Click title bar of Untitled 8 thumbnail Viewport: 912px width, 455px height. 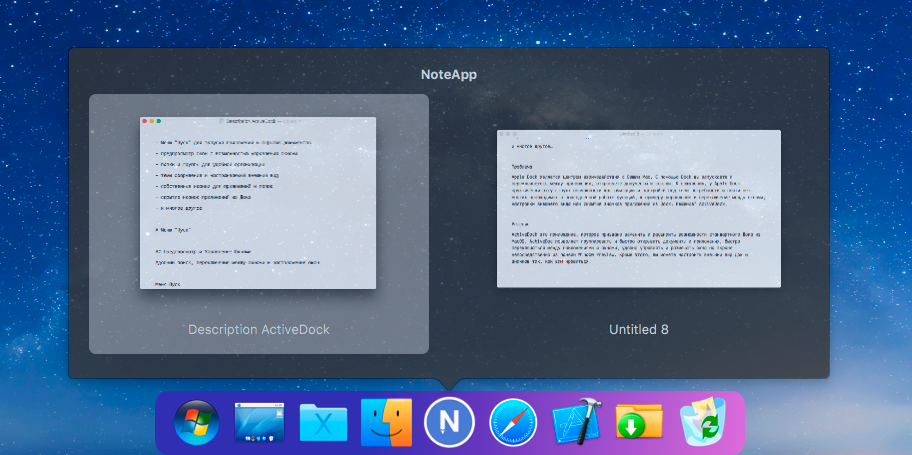click(x=638, y=132)
